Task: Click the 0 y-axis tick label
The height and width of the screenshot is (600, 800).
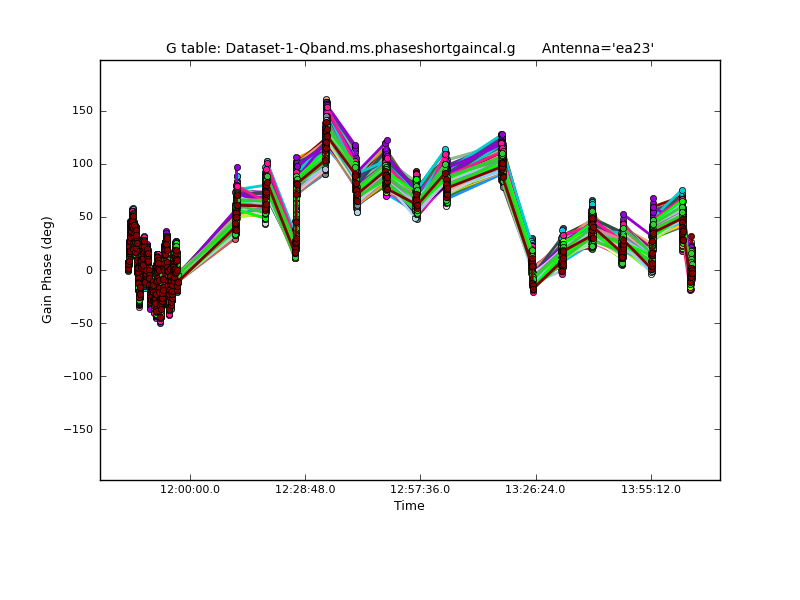Action: 89,270
